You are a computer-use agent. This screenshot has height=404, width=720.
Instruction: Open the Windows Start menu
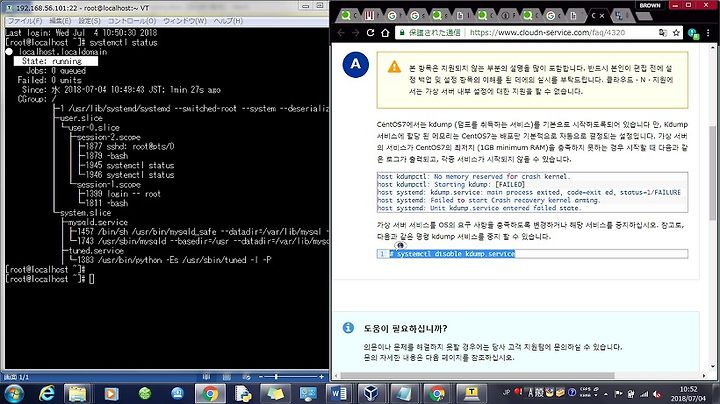click(14, 393)
